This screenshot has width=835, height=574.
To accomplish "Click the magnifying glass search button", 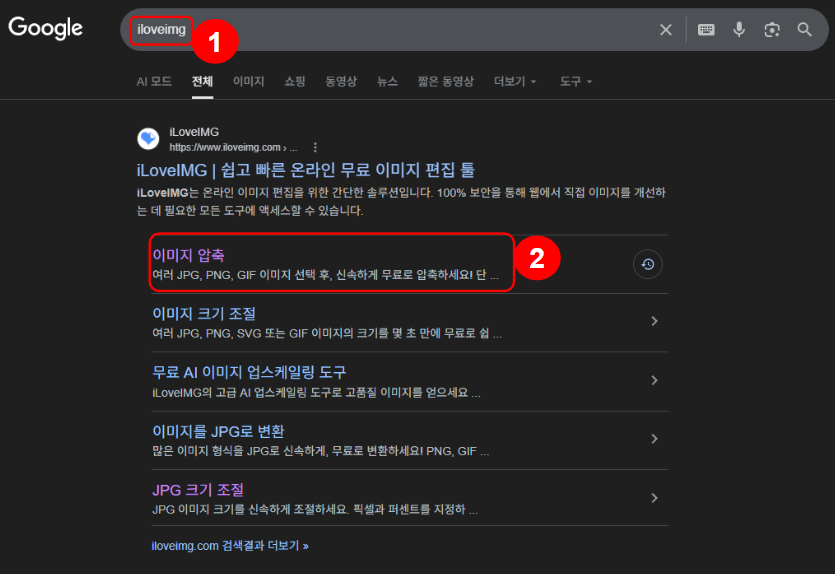I will point(805,30).
